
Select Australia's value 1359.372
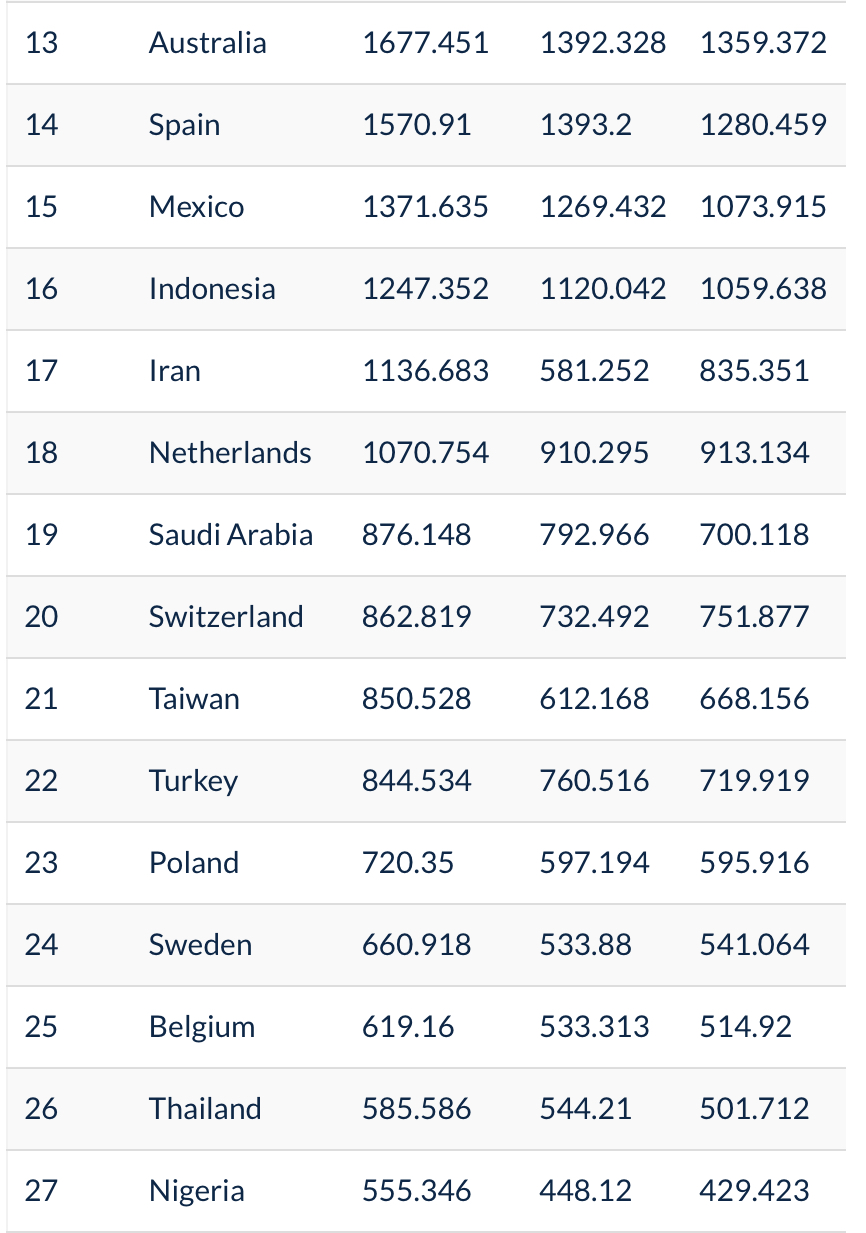(764, 43)
